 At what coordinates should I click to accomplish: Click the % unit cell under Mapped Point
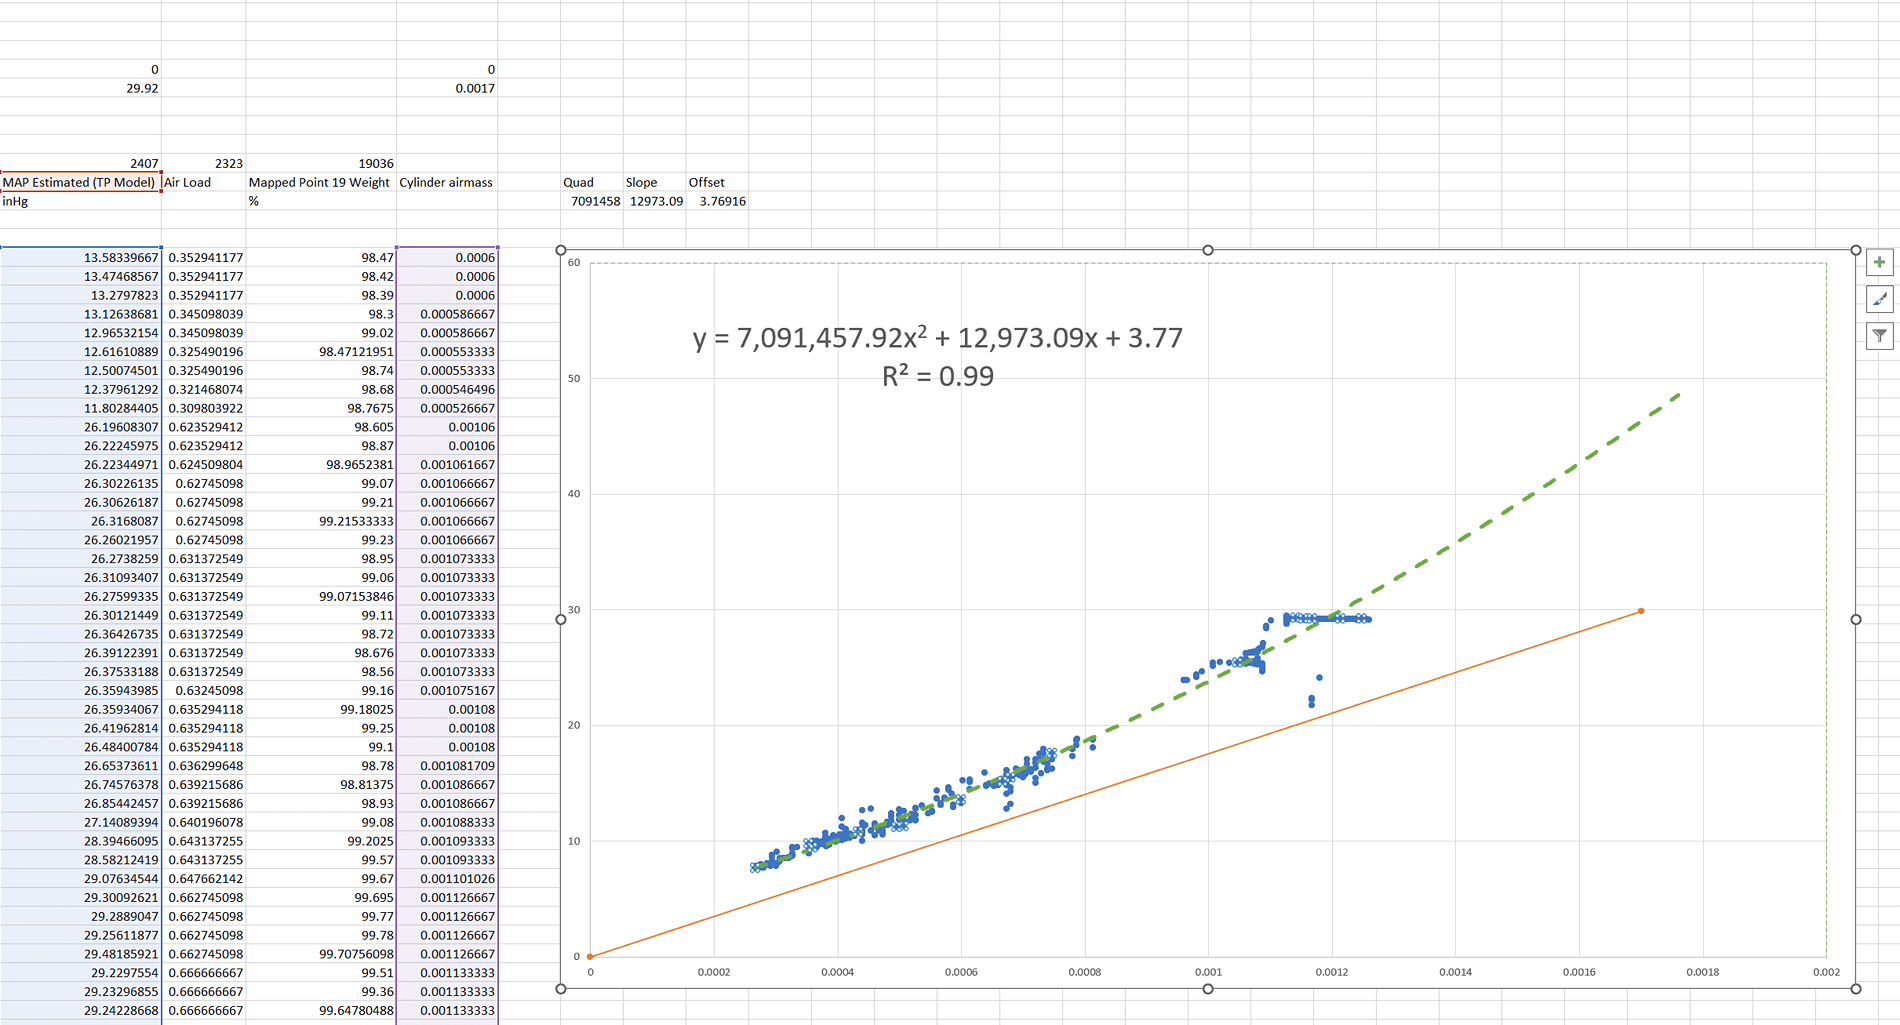pos(321,201)
